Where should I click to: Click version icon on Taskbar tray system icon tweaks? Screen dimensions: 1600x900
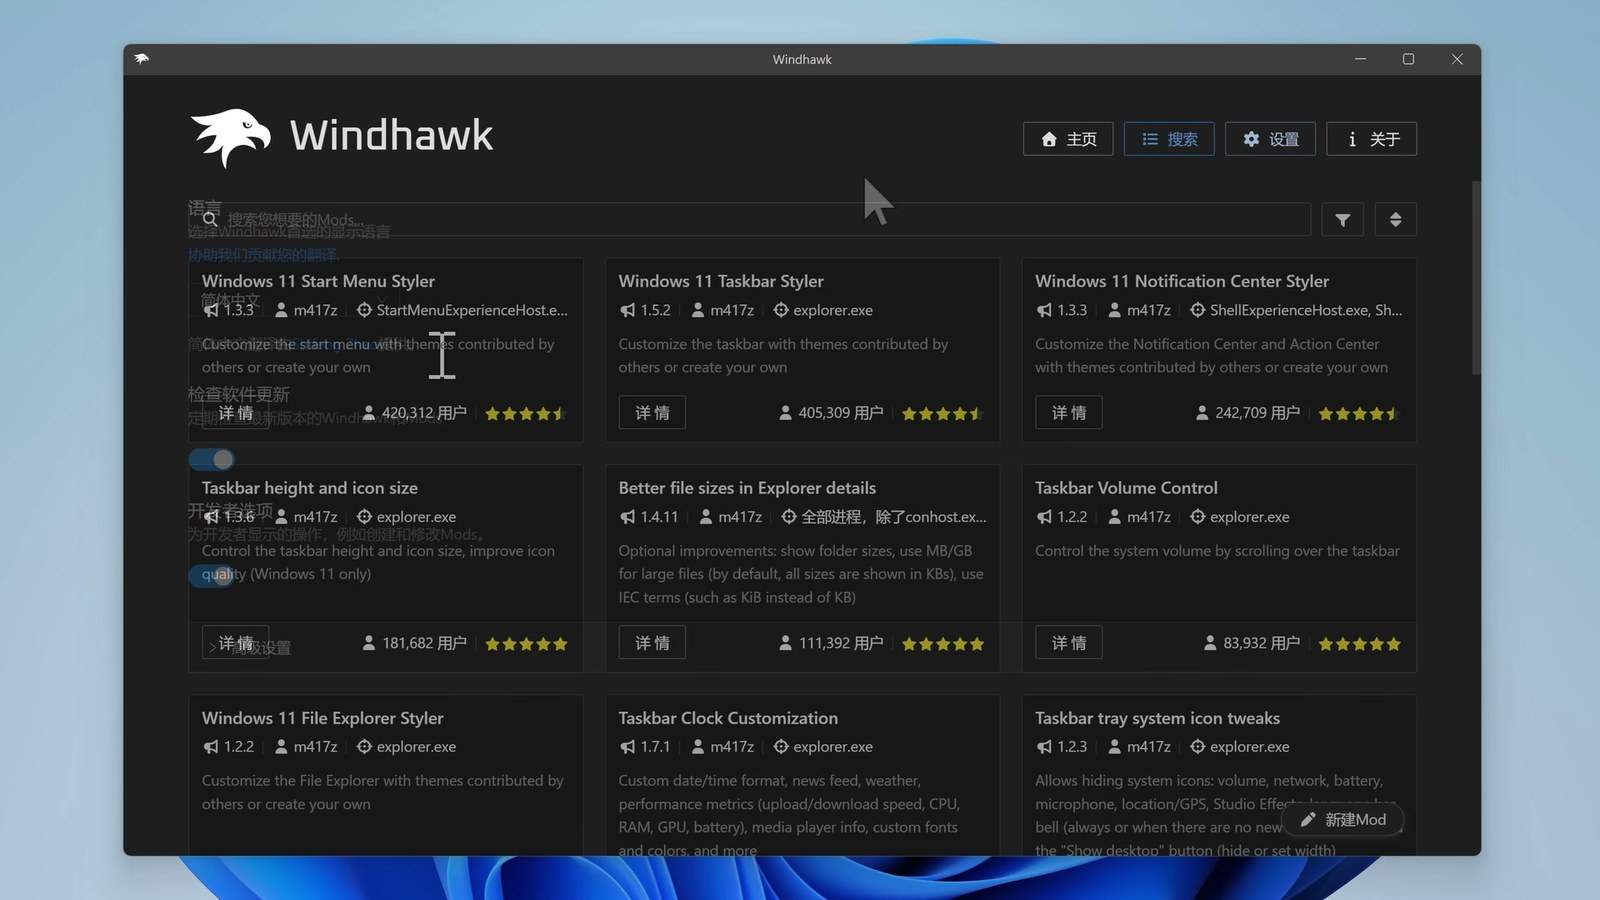point(1044,747)
